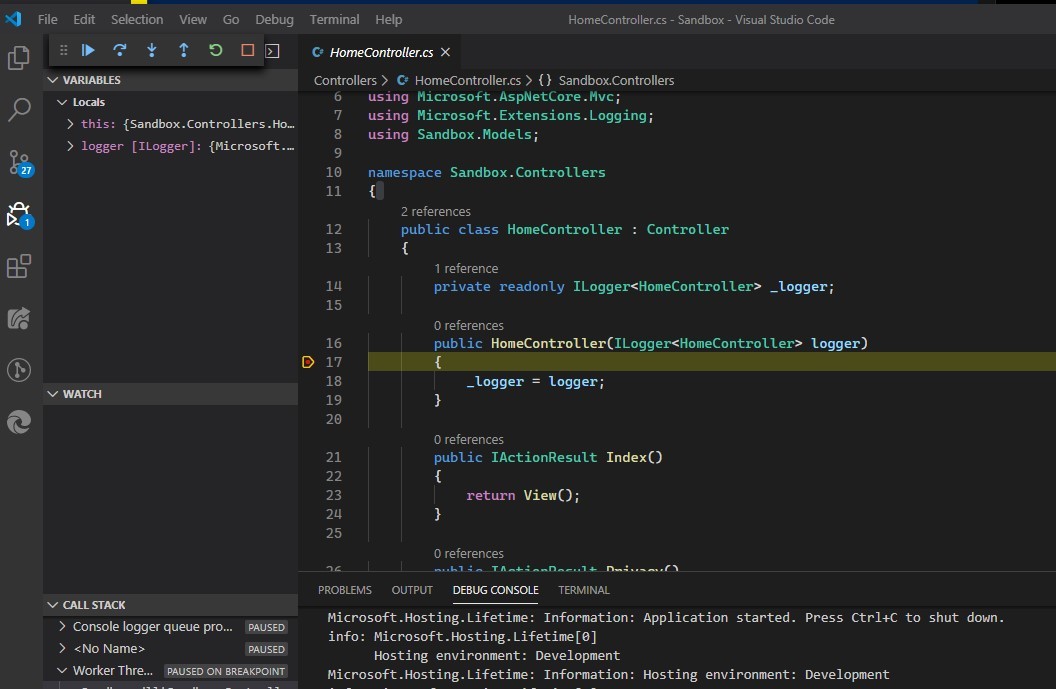Click 'using Sandbox.Models;' line
The height and width of the screenshot is (689, 1056).
click(453, 134)
